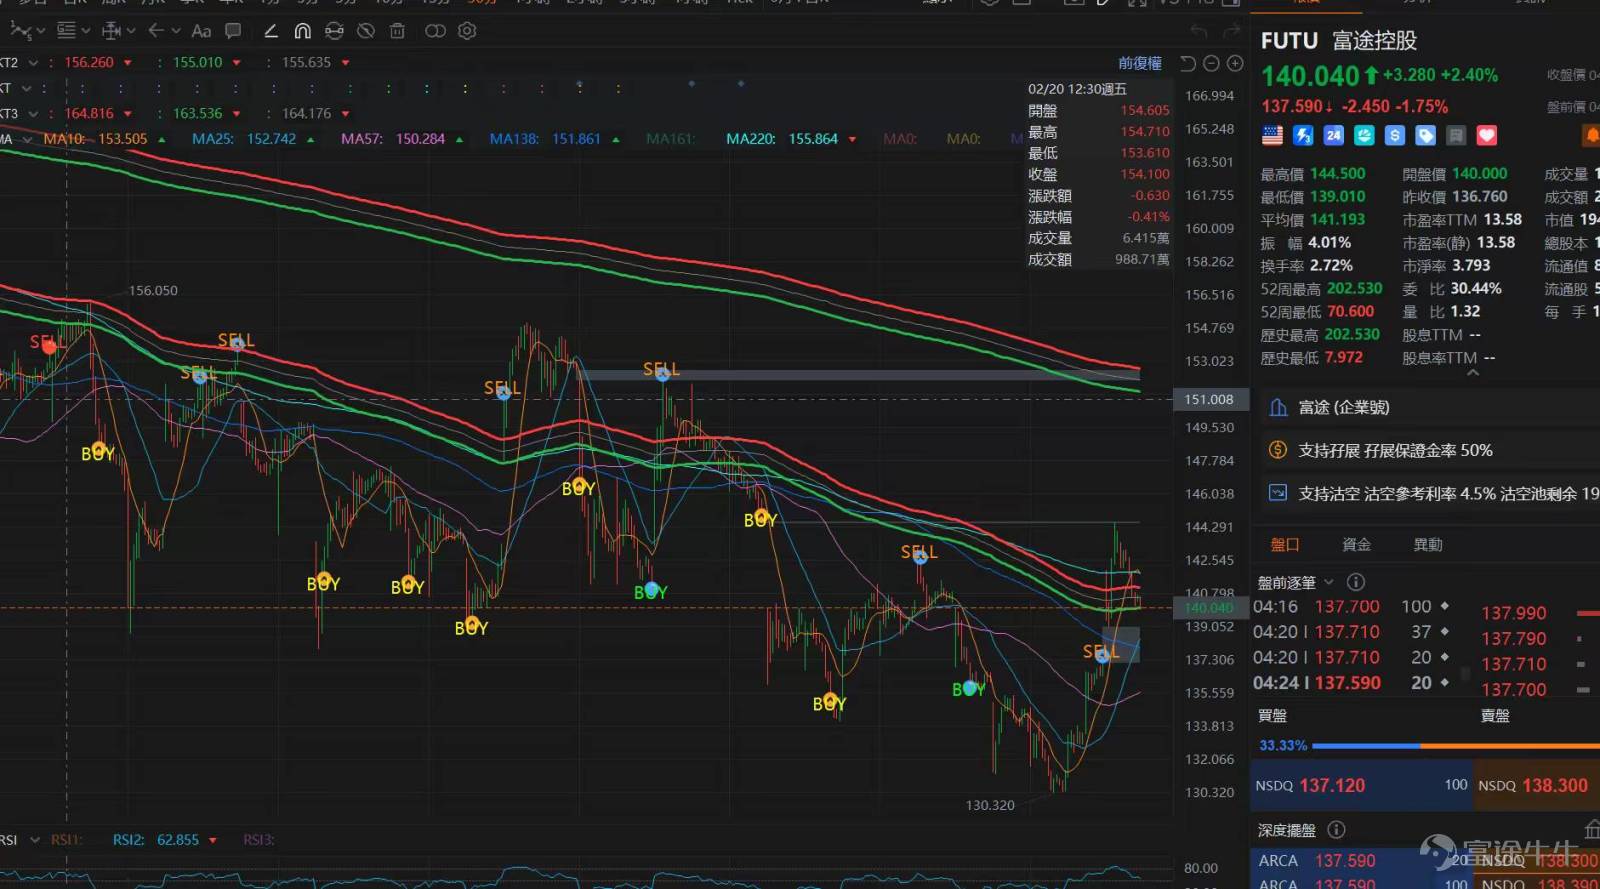This screenshot has height=889, width=1600.
Task: Zoom in chart with plus circle
Action: point(1235,64)
